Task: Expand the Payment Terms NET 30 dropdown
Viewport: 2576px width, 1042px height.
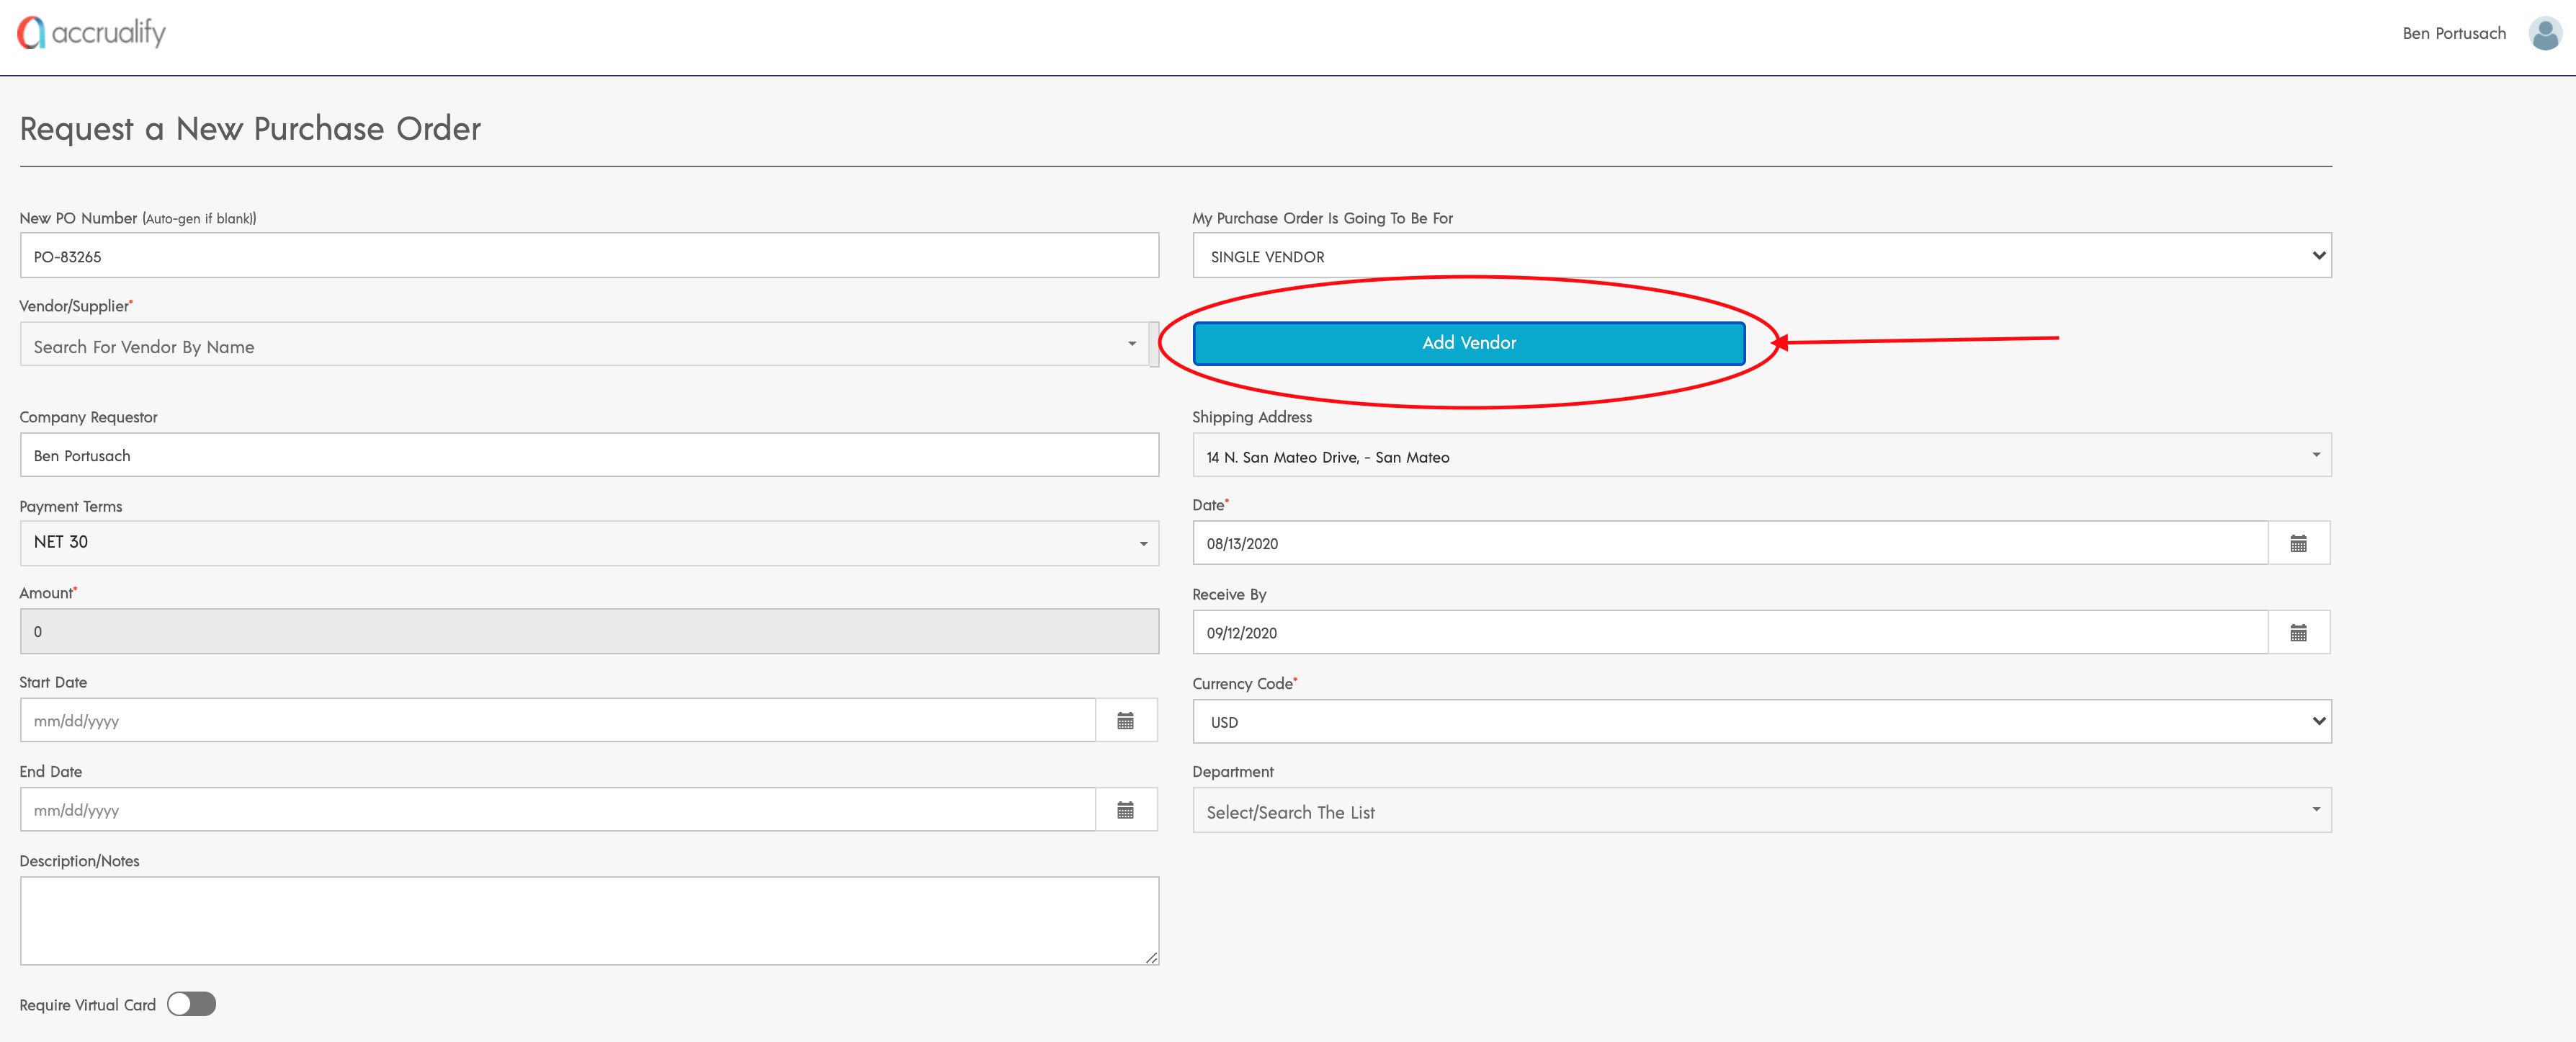Action: pos(588,543)
